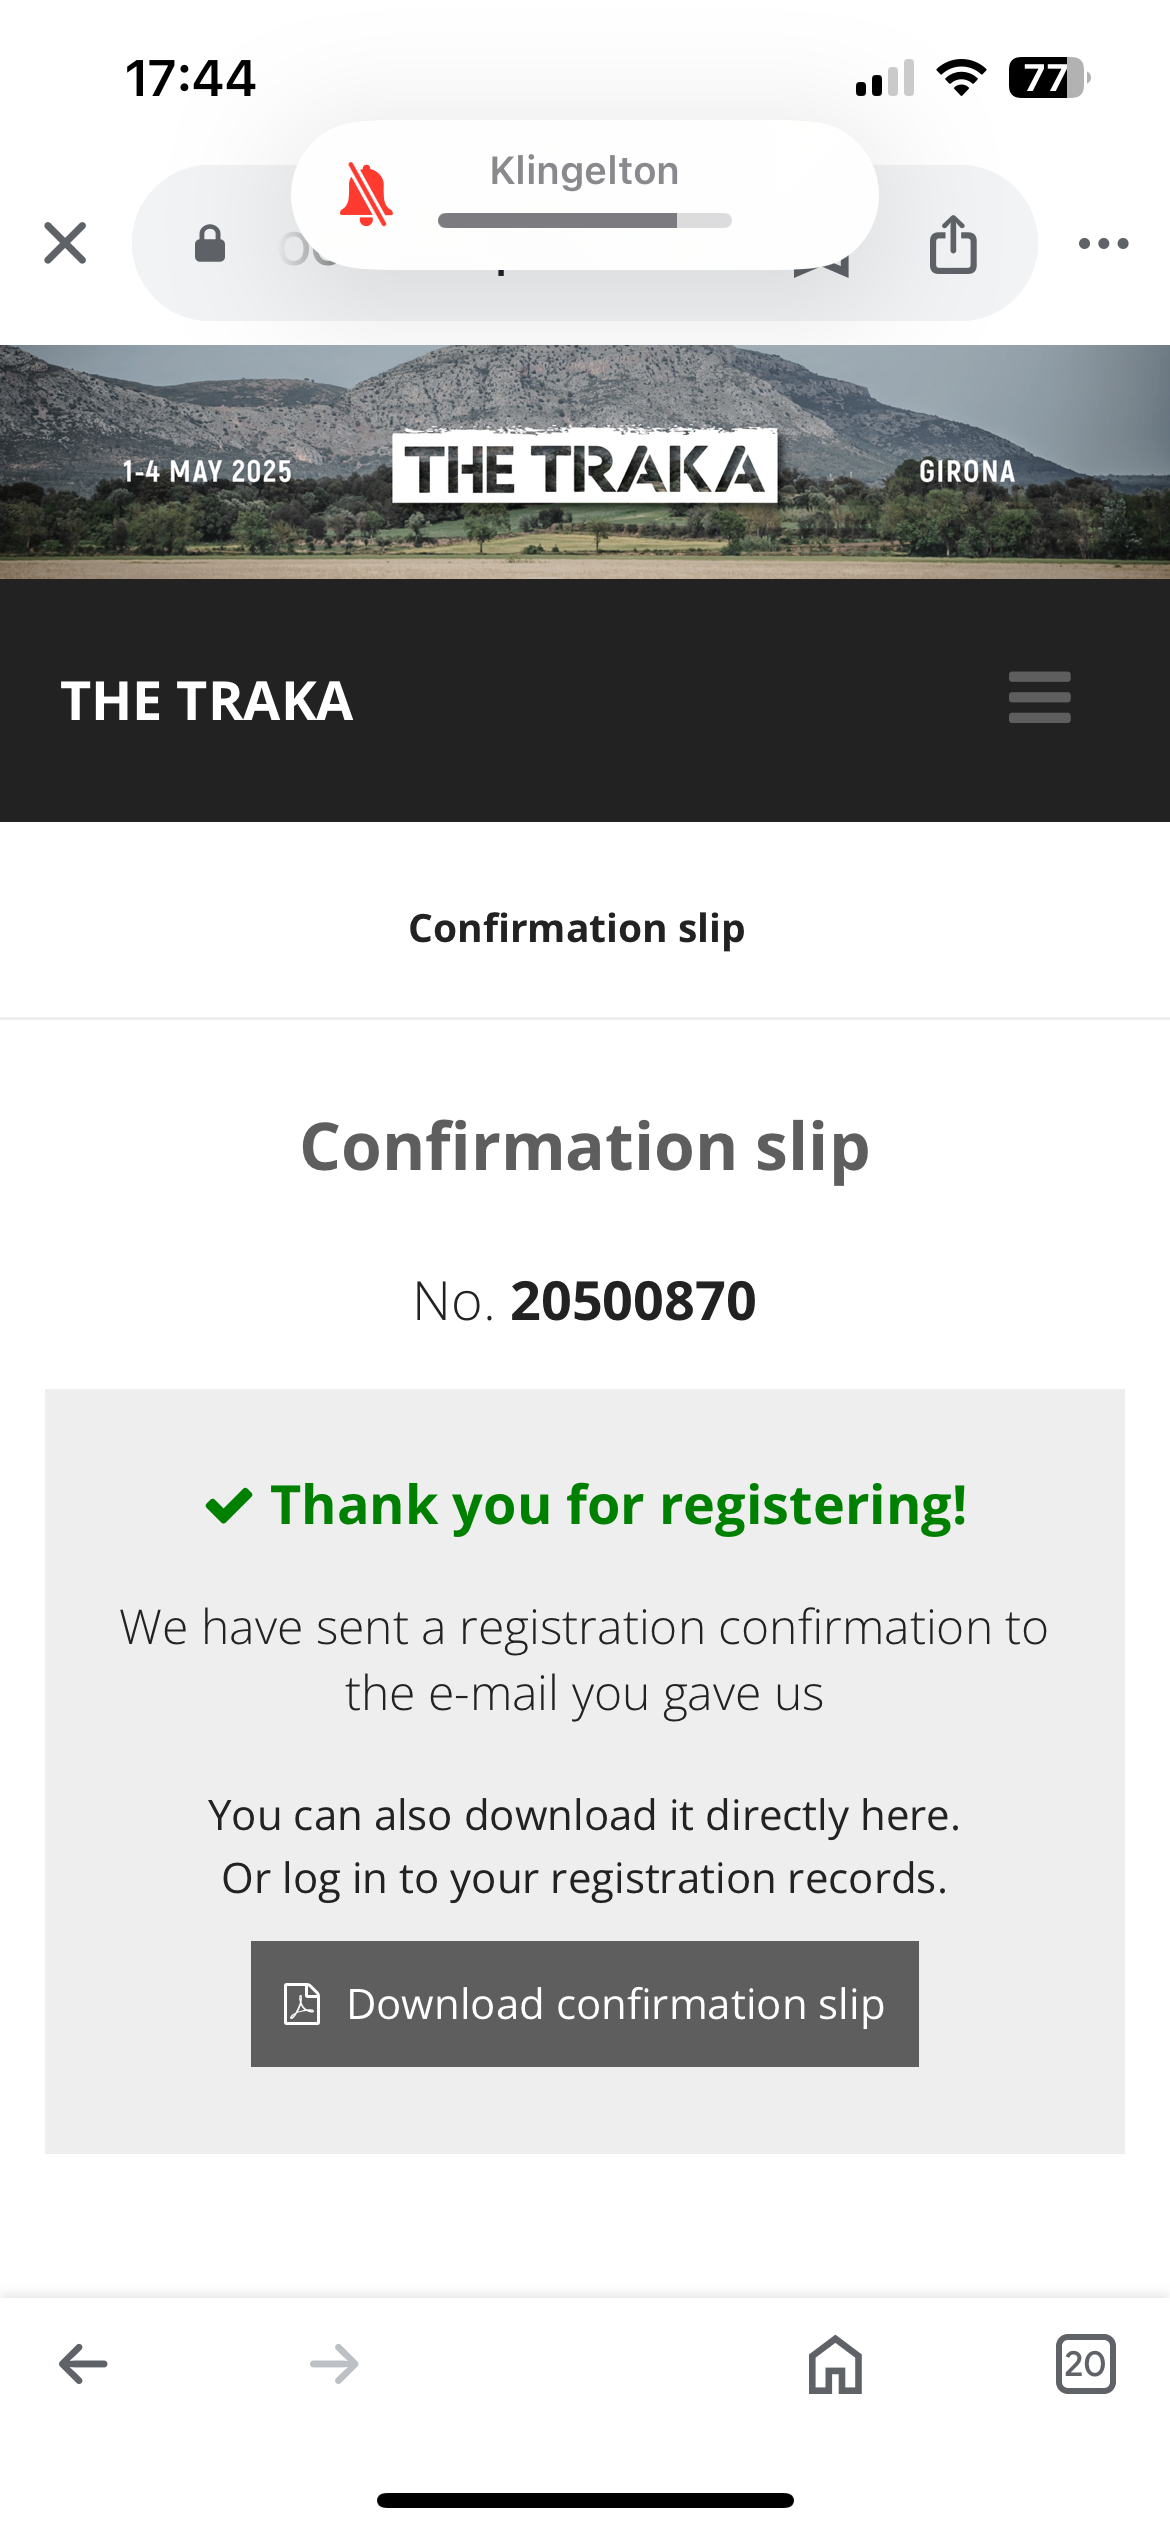Go forward with the right arrow
Screen dimensions: 1170x2532
[334, 2364]
